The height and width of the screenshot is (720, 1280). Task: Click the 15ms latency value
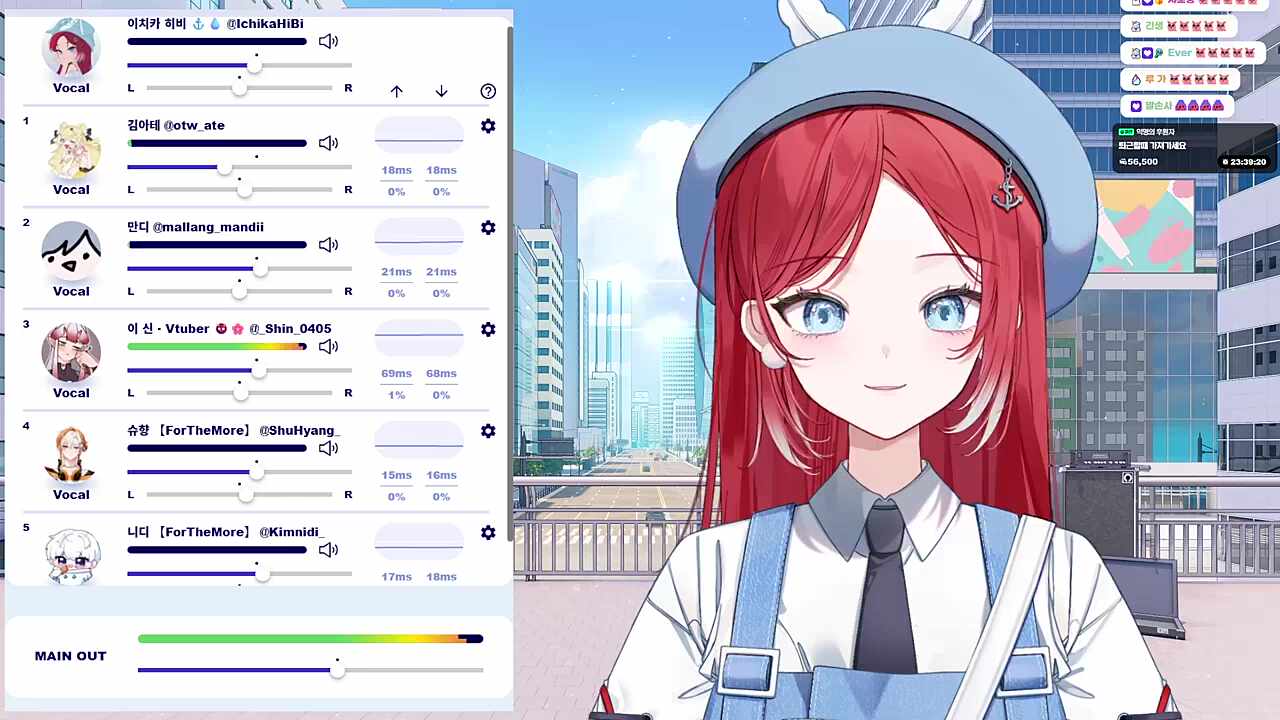(x=396, y=476)
